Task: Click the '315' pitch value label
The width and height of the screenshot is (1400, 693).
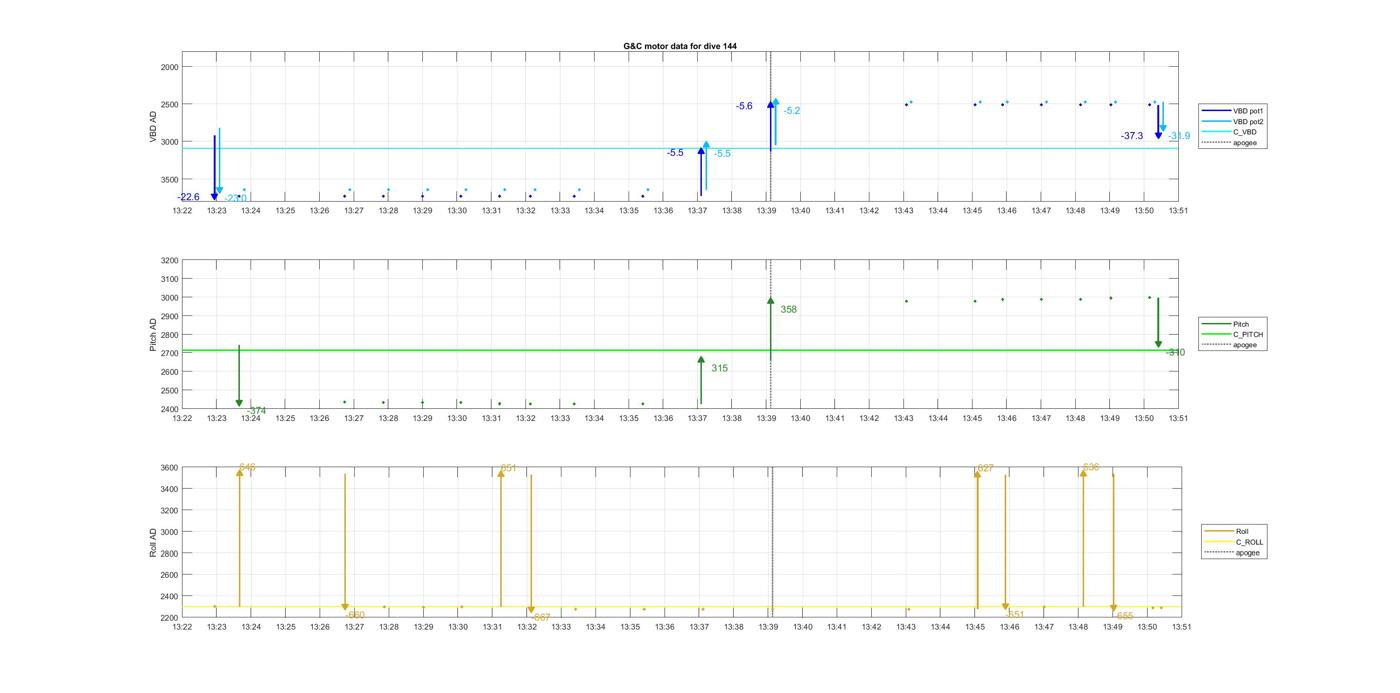Action: point(719,369)
